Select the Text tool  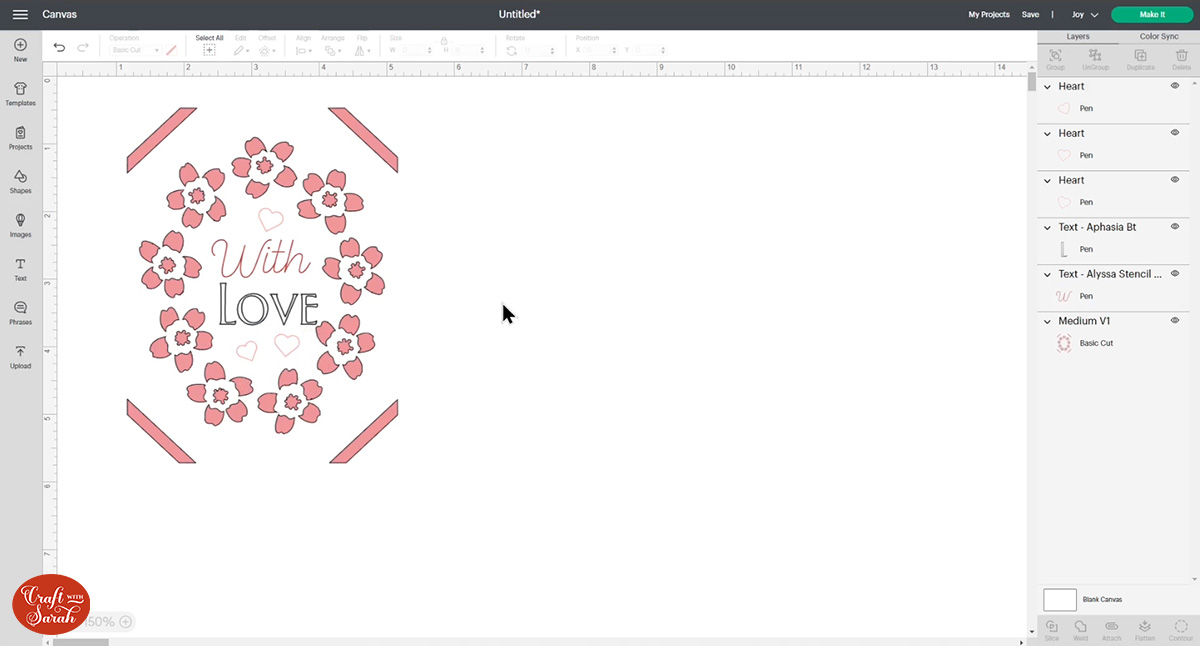click(20, 269)
